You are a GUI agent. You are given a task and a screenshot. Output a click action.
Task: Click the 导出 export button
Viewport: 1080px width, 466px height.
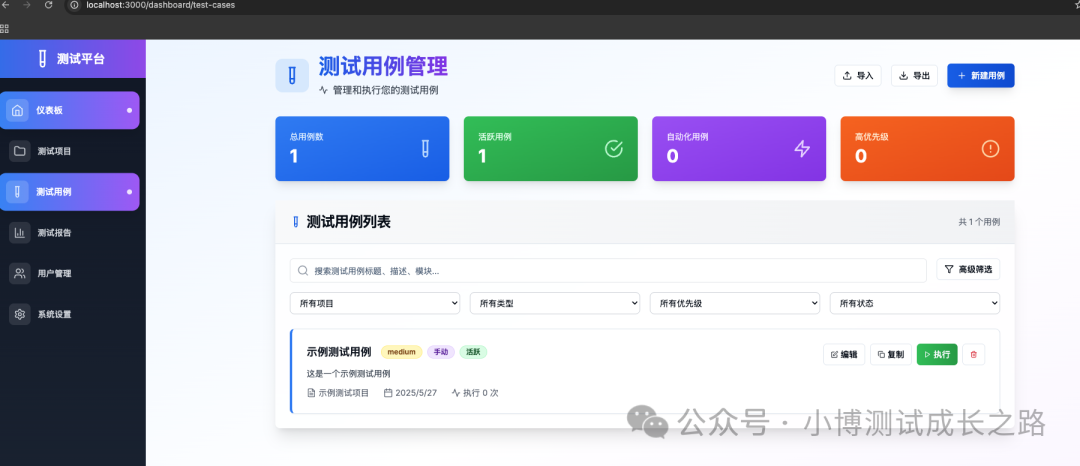(914, 76)
